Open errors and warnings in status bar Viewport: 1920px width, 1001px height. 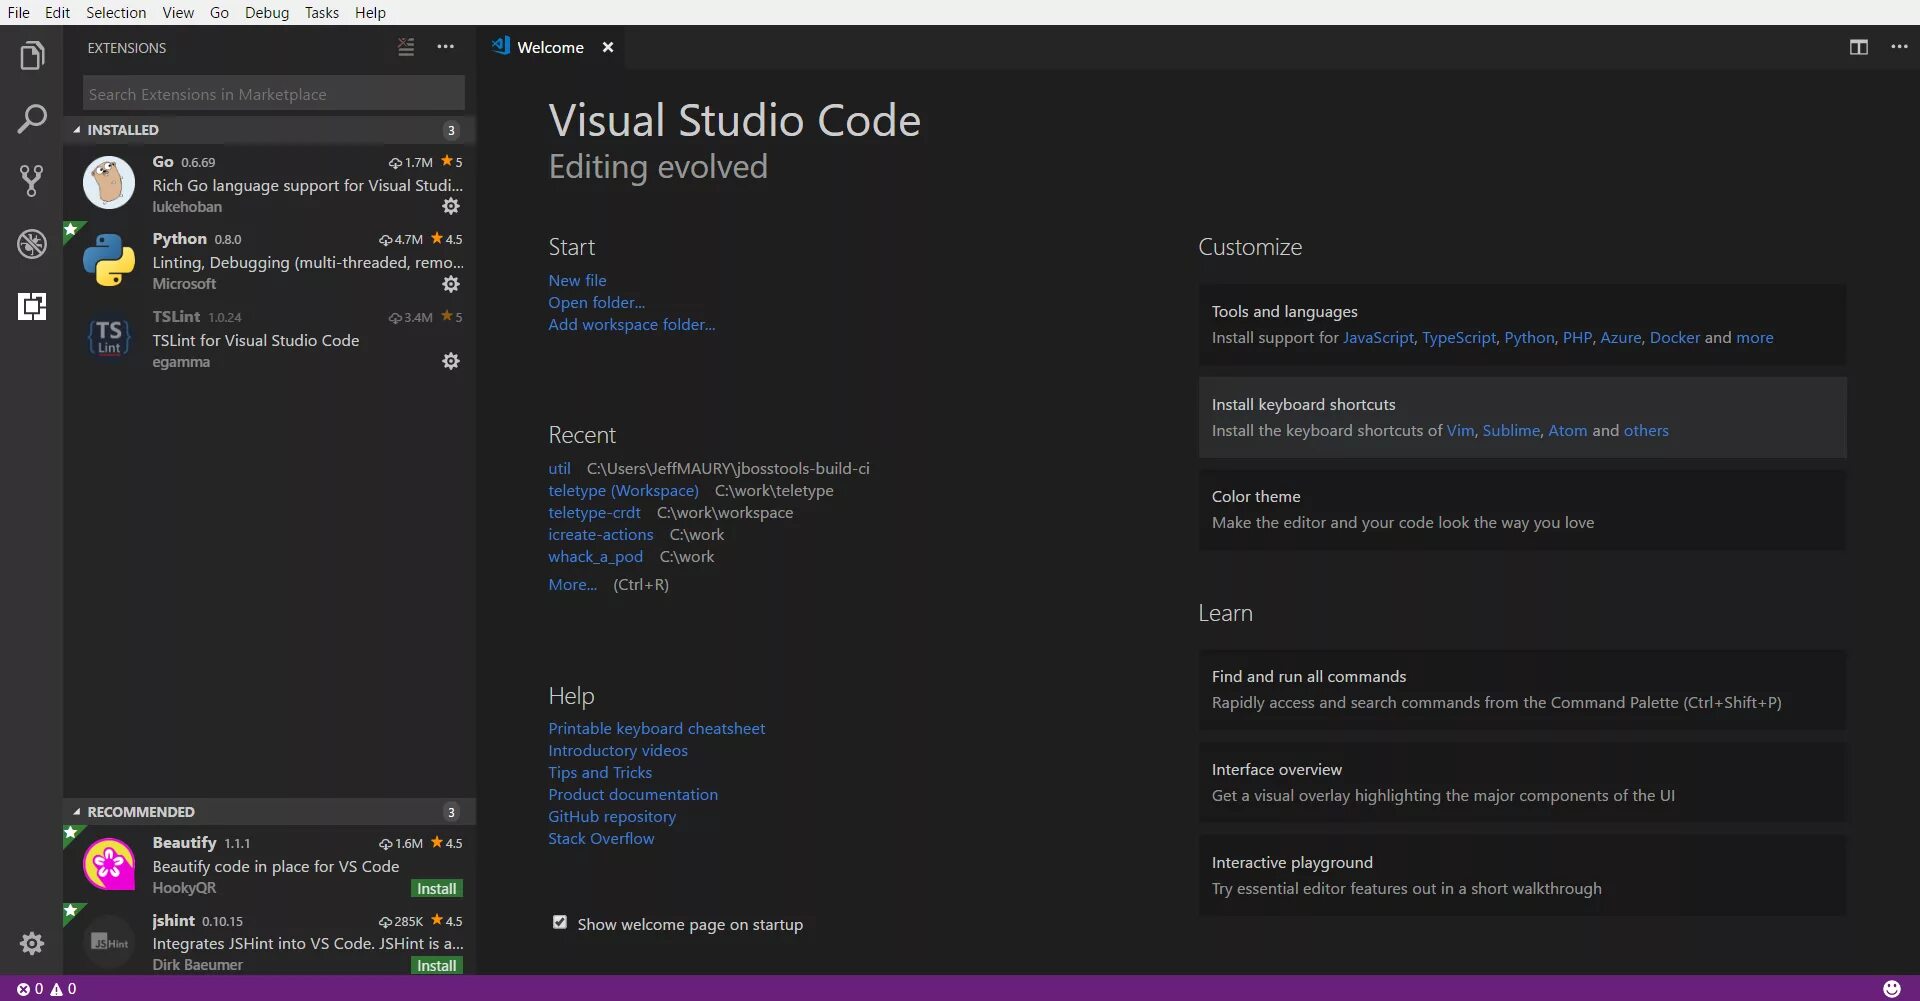tap(46, 988)
